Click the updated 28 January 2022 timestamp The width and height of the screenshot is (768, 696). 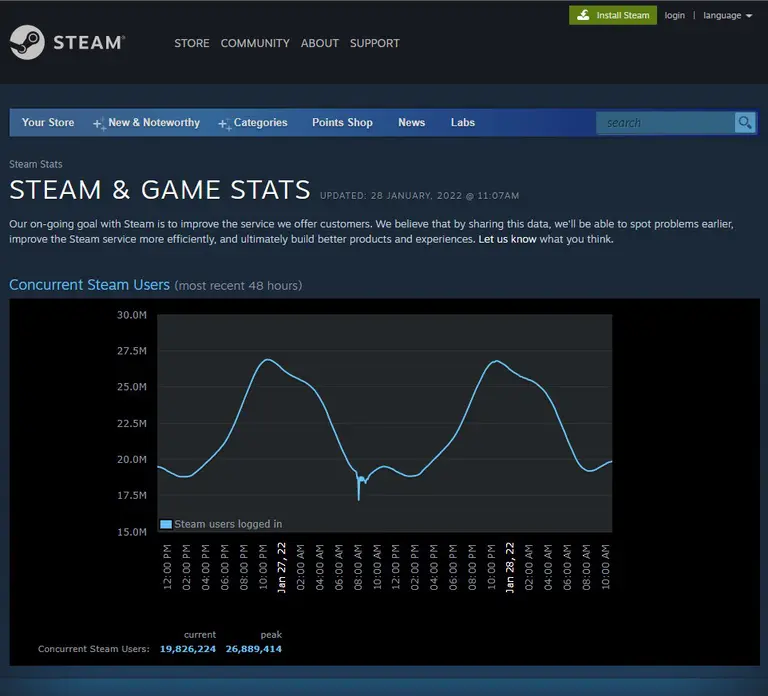(x=420, y=195)
